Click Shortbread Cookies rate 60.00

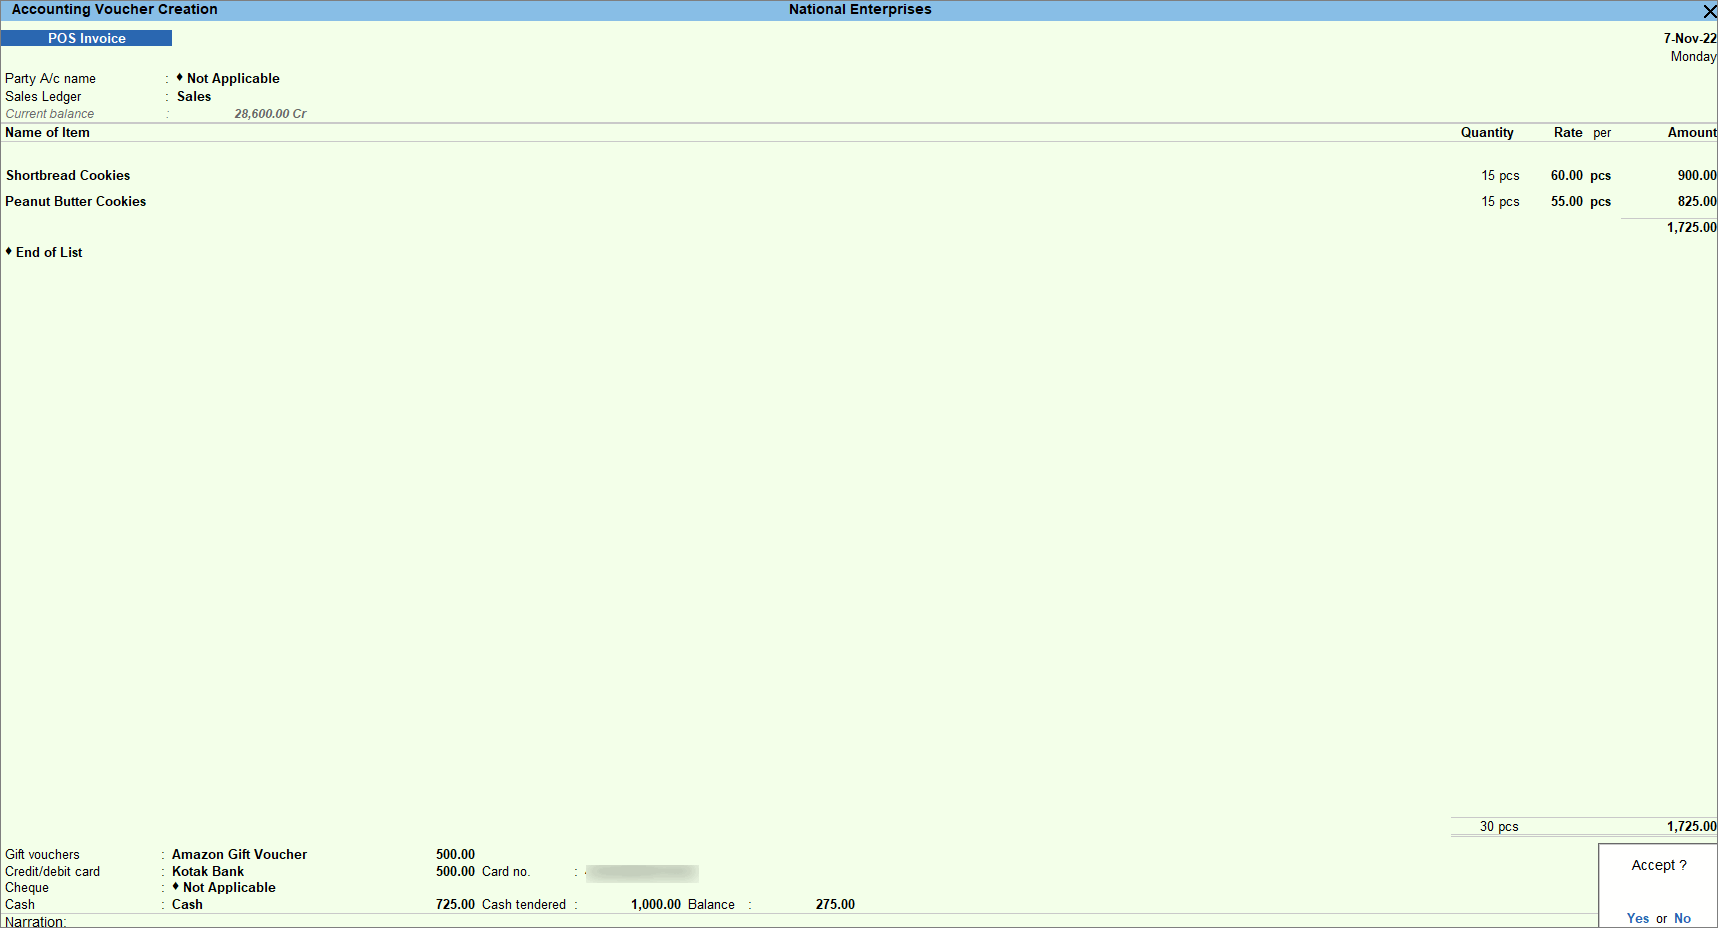coord(1566,175)
